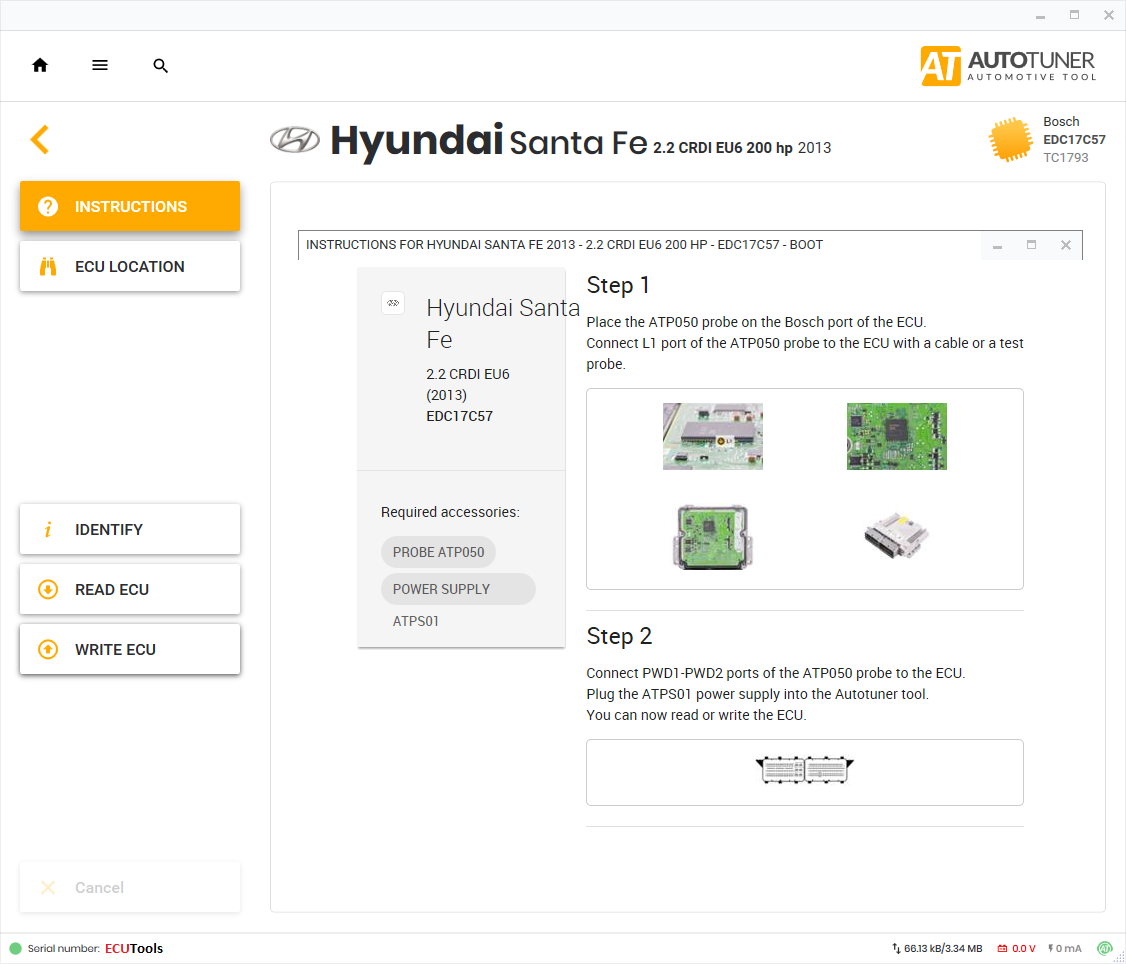The width and height of the screenshot is (1126, 964).
Task: Click the connection status icon bottom right
Action: 1104,948
